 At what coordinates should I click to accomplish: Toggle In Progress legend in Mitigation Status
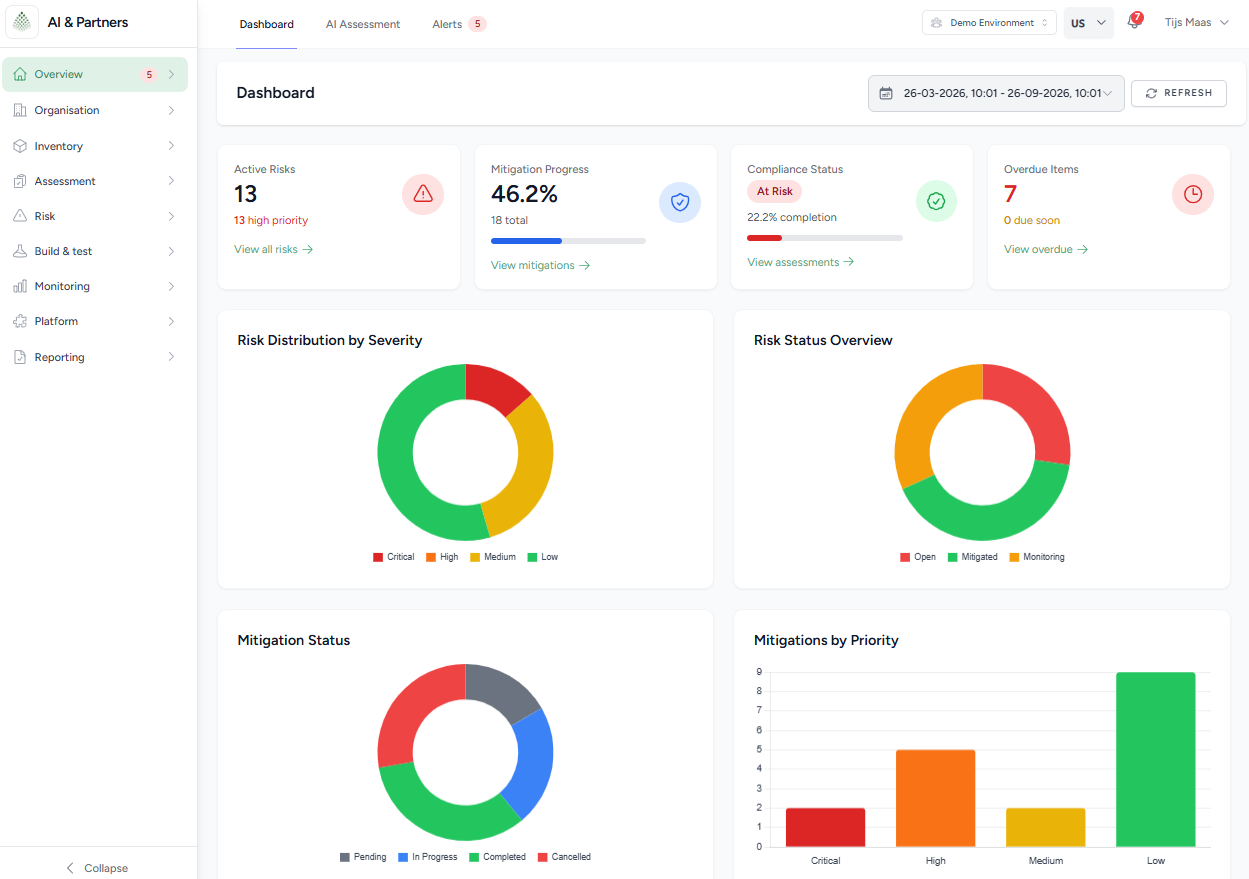point(428,857)
